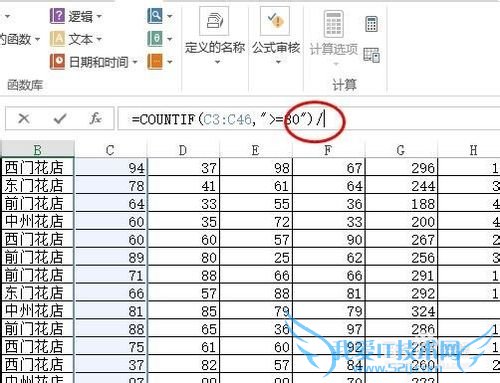Open the Math and Trig functions icon
The width and height of the screenshot is (500, 383).
pyautogui.click(x=155, y=39)
